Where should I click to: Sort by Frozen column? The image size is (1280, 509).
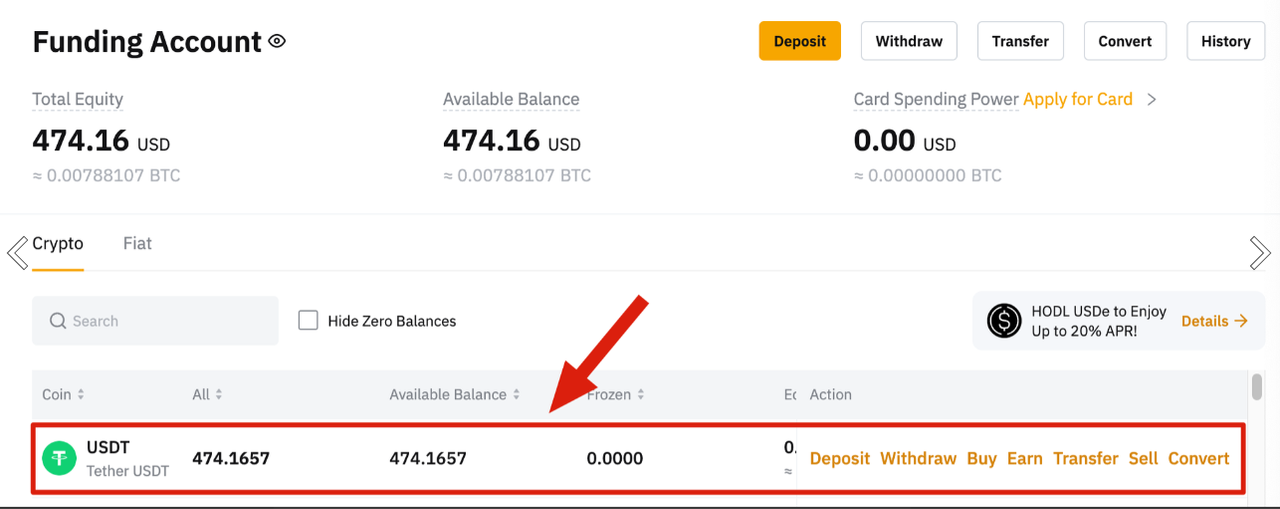[616, 395]
